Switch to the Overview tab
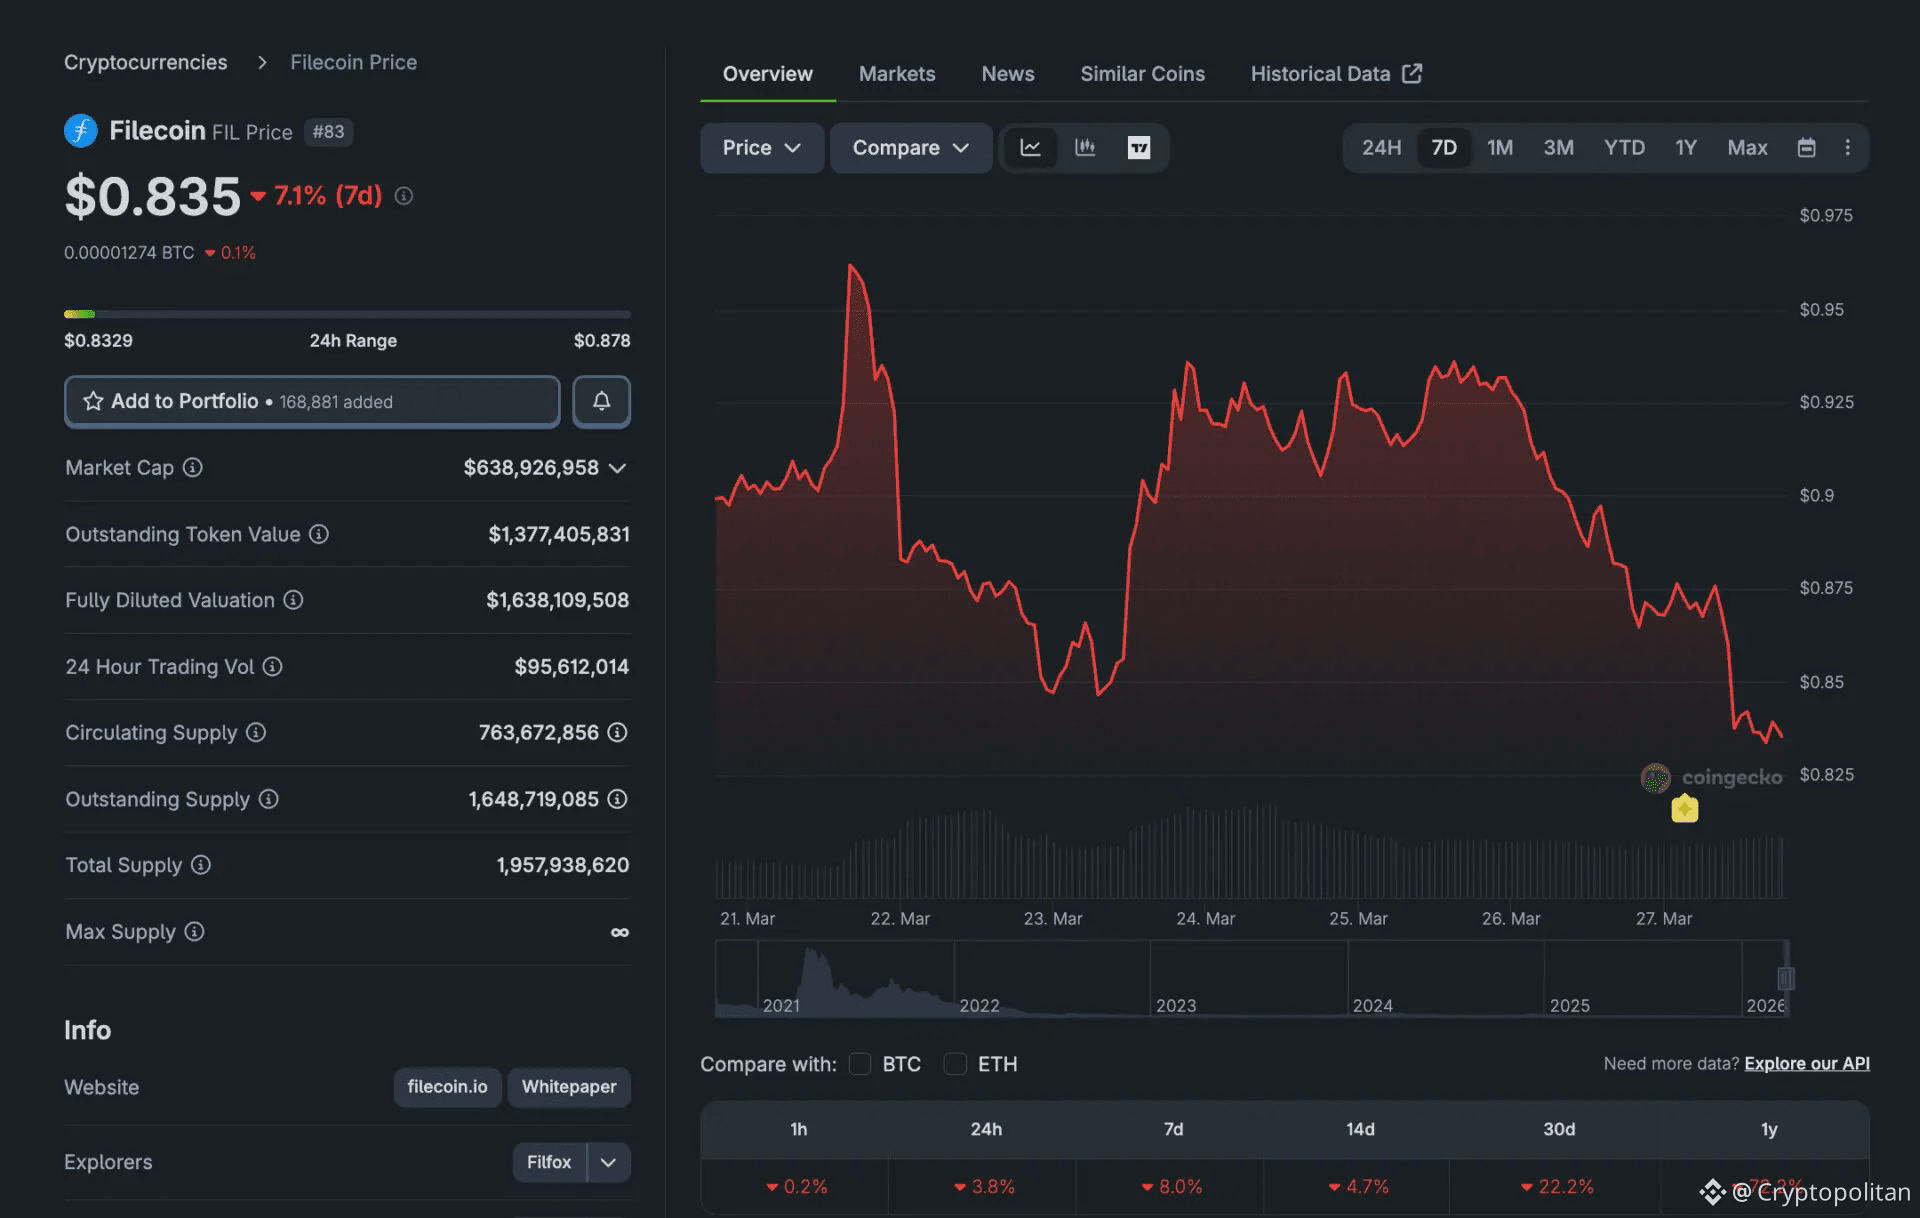The width and height of the screenshot is (1920, 1218). pyautogui.click(x=768, y=74)
